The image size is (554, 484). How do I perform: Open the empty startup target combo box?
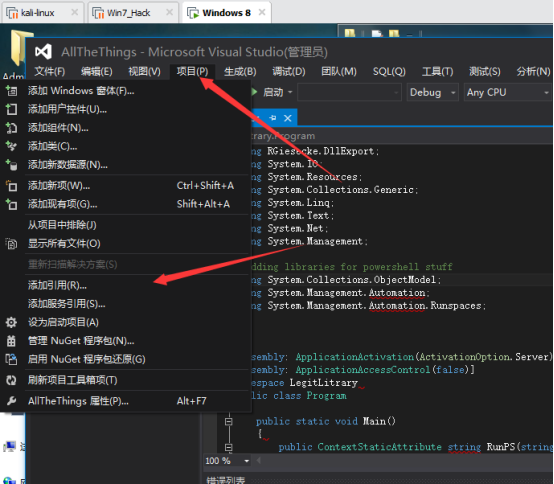(x=349, y=93)
